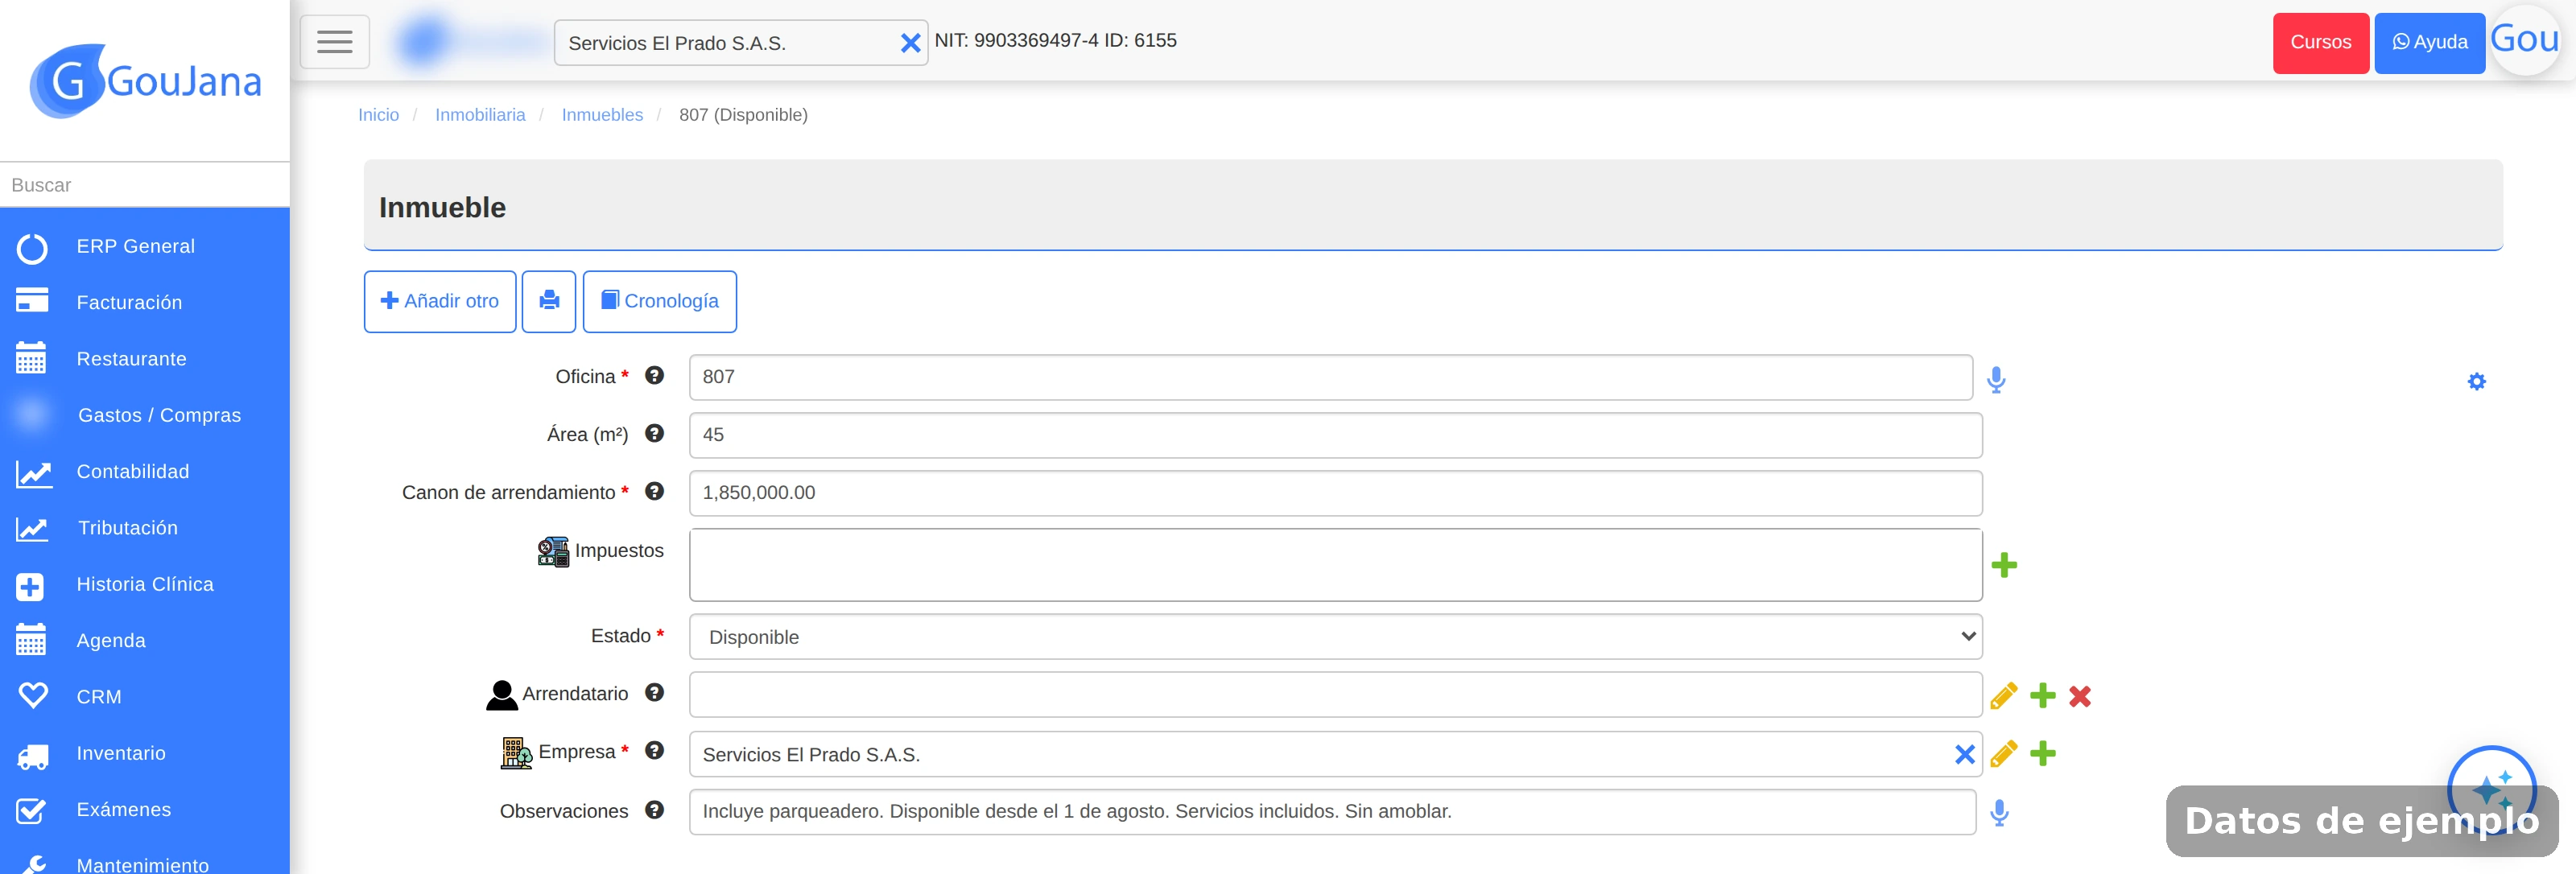Click the hamburger menu toggle button
This screenshot has height=874, width=2576.
click(x=334, y=42)
